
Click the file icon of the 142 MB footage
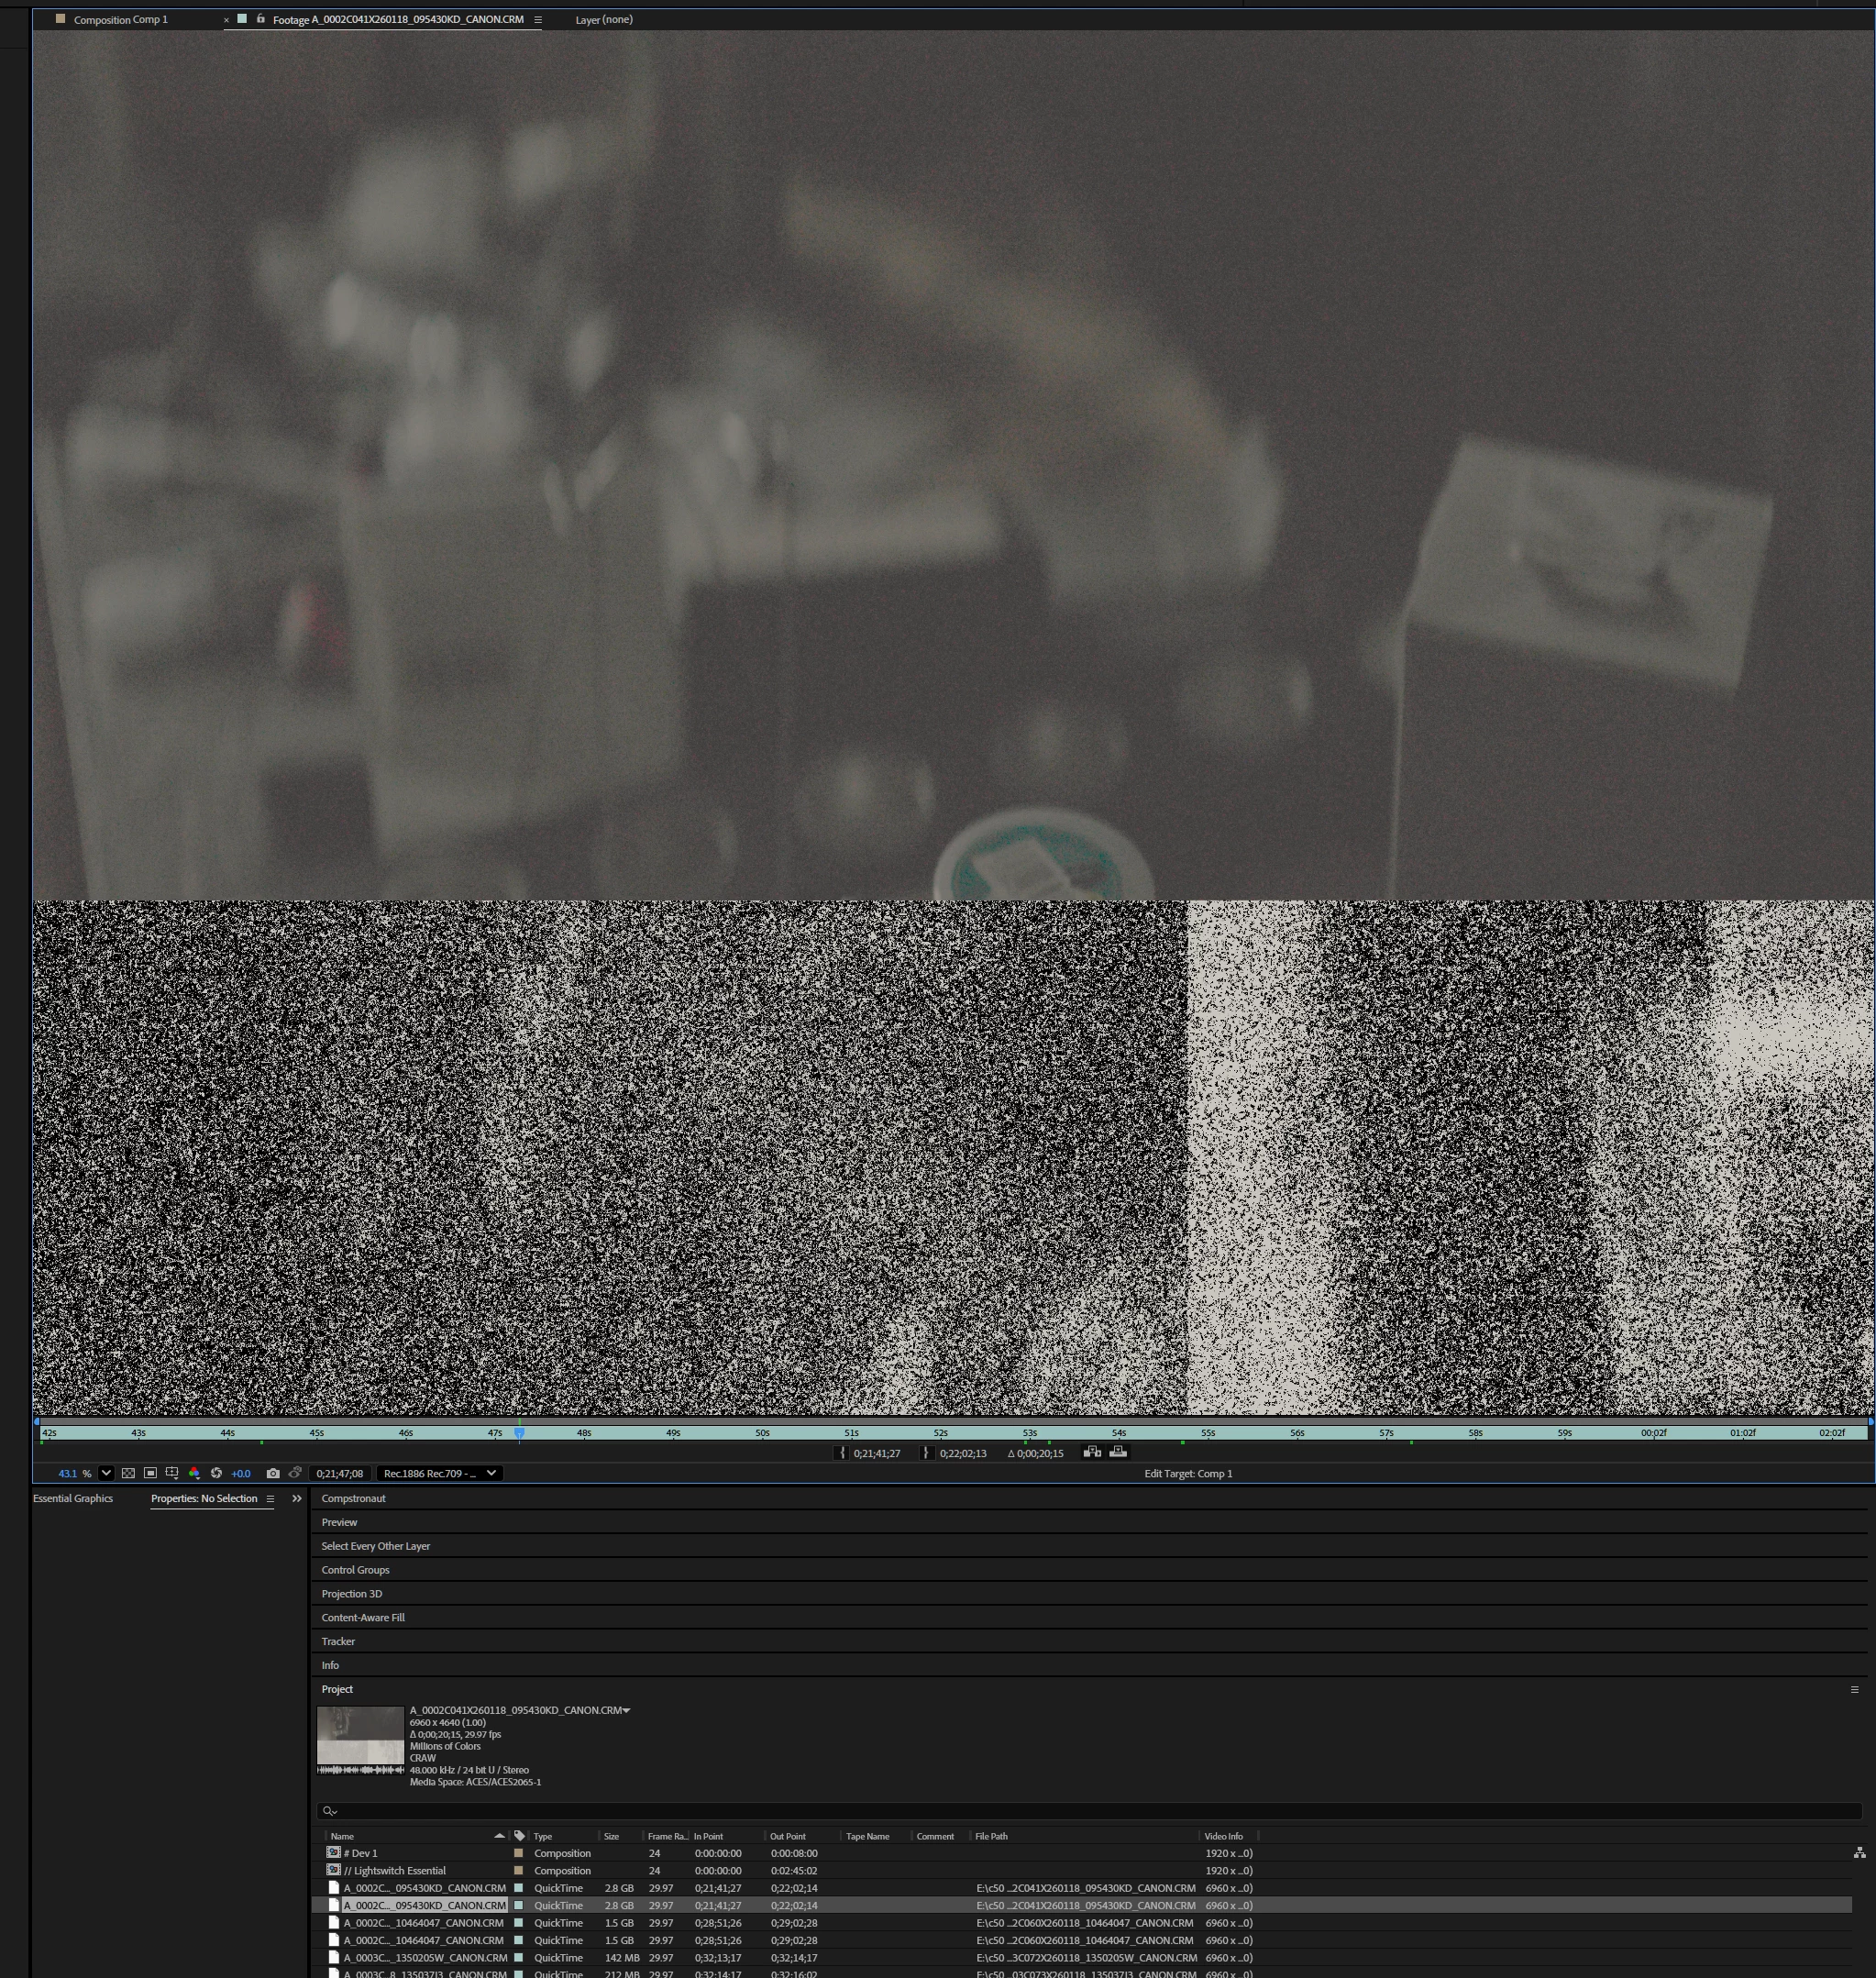[334, 1958]
